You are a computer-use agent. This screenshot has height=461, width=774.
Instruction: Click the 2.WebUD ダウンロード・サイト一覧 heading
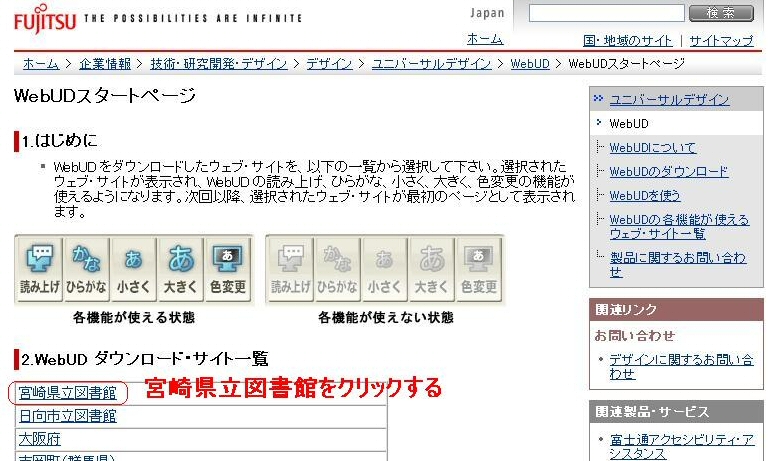point(145,359)
